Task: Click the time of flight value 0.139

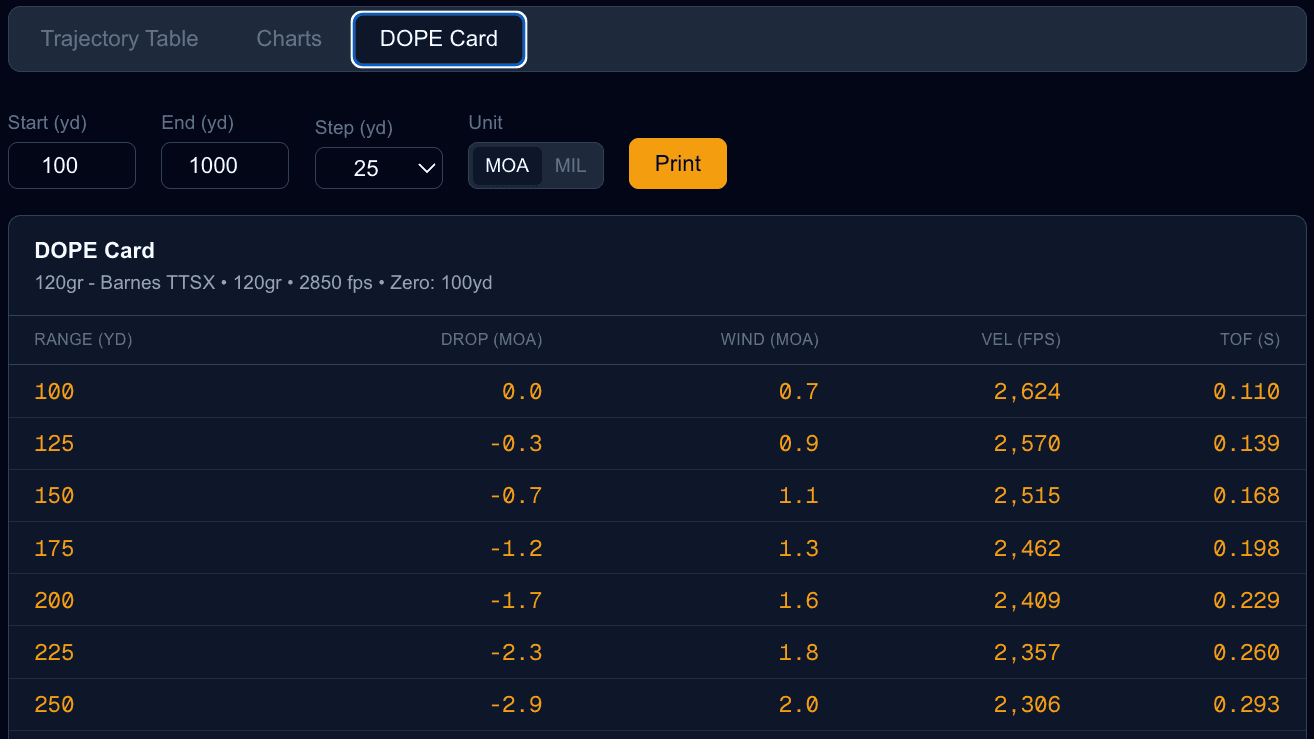Action: [x=1246, y=444]
